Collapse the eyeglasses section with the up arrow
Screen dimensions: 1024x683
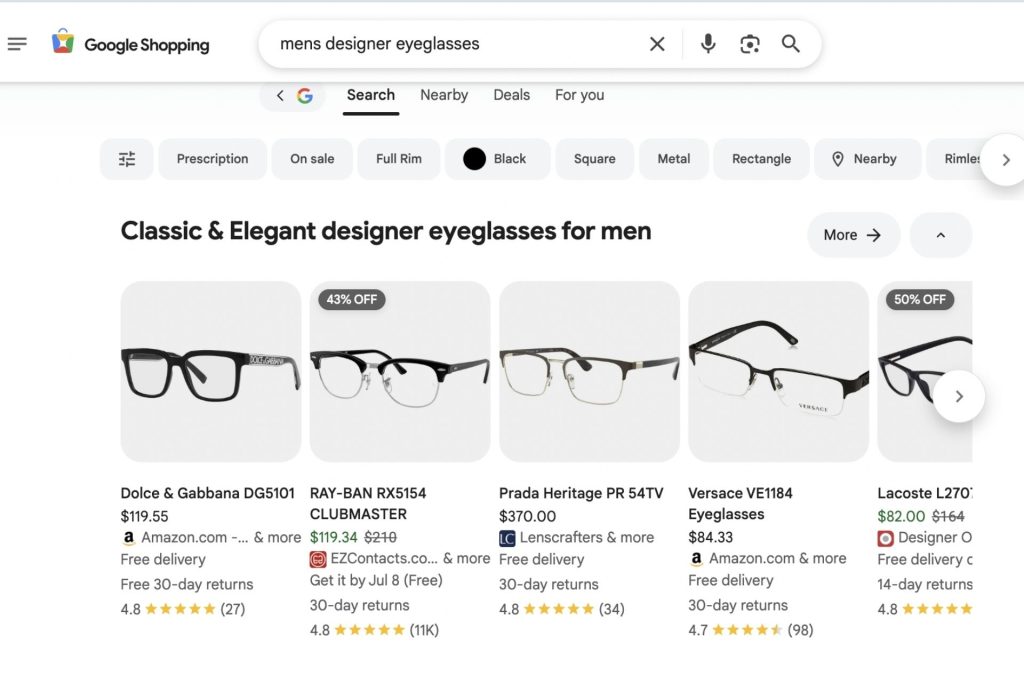[940, 234]
